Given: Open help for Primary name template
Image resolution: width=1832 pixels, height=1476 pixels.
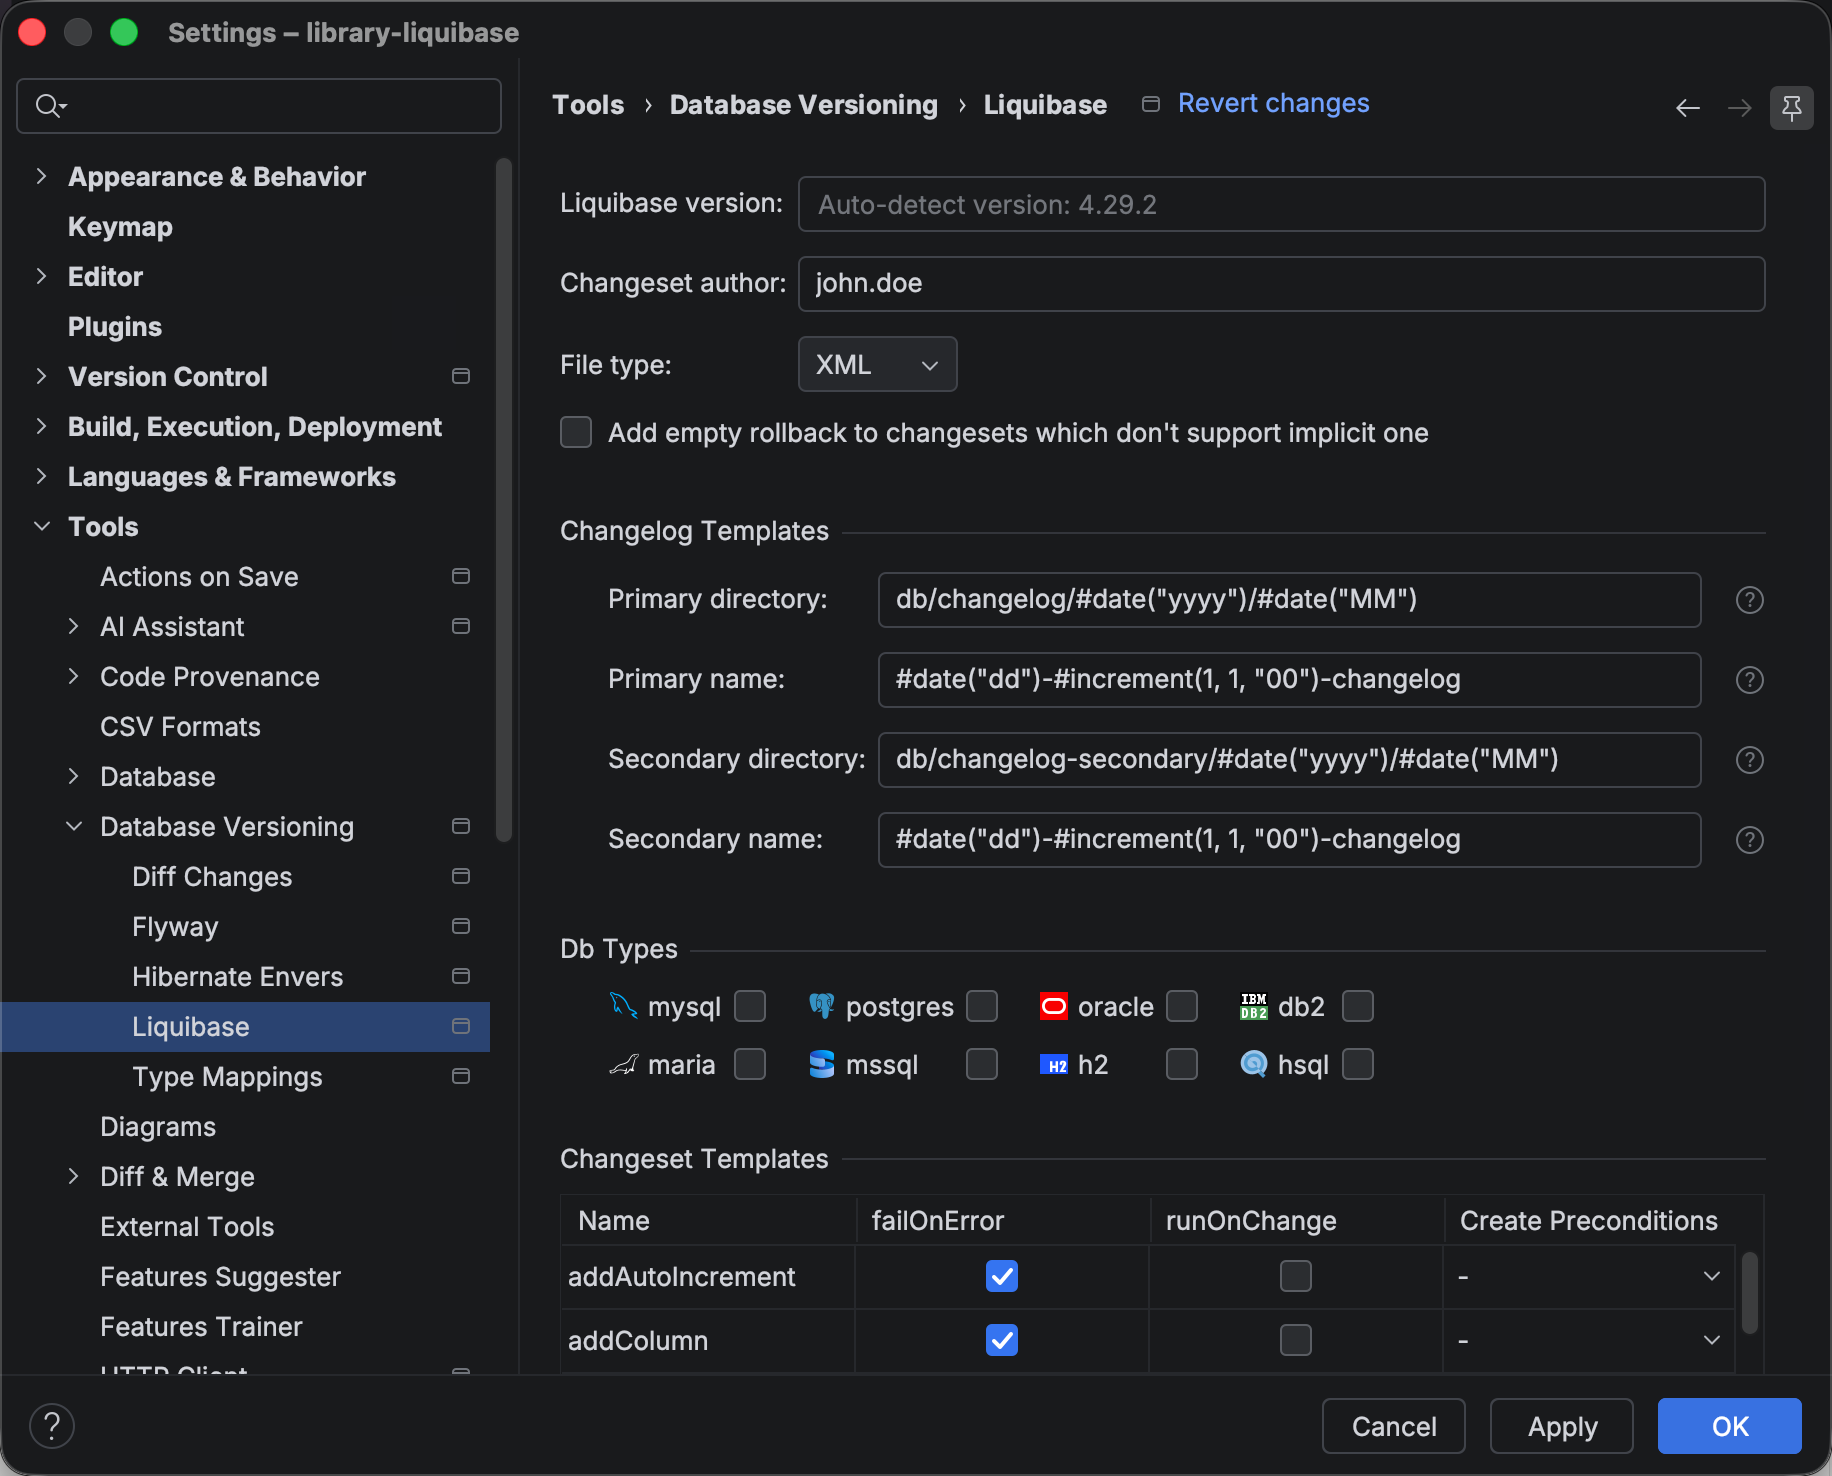Looking at the screenshot, I should click(x=1750, y=680).
